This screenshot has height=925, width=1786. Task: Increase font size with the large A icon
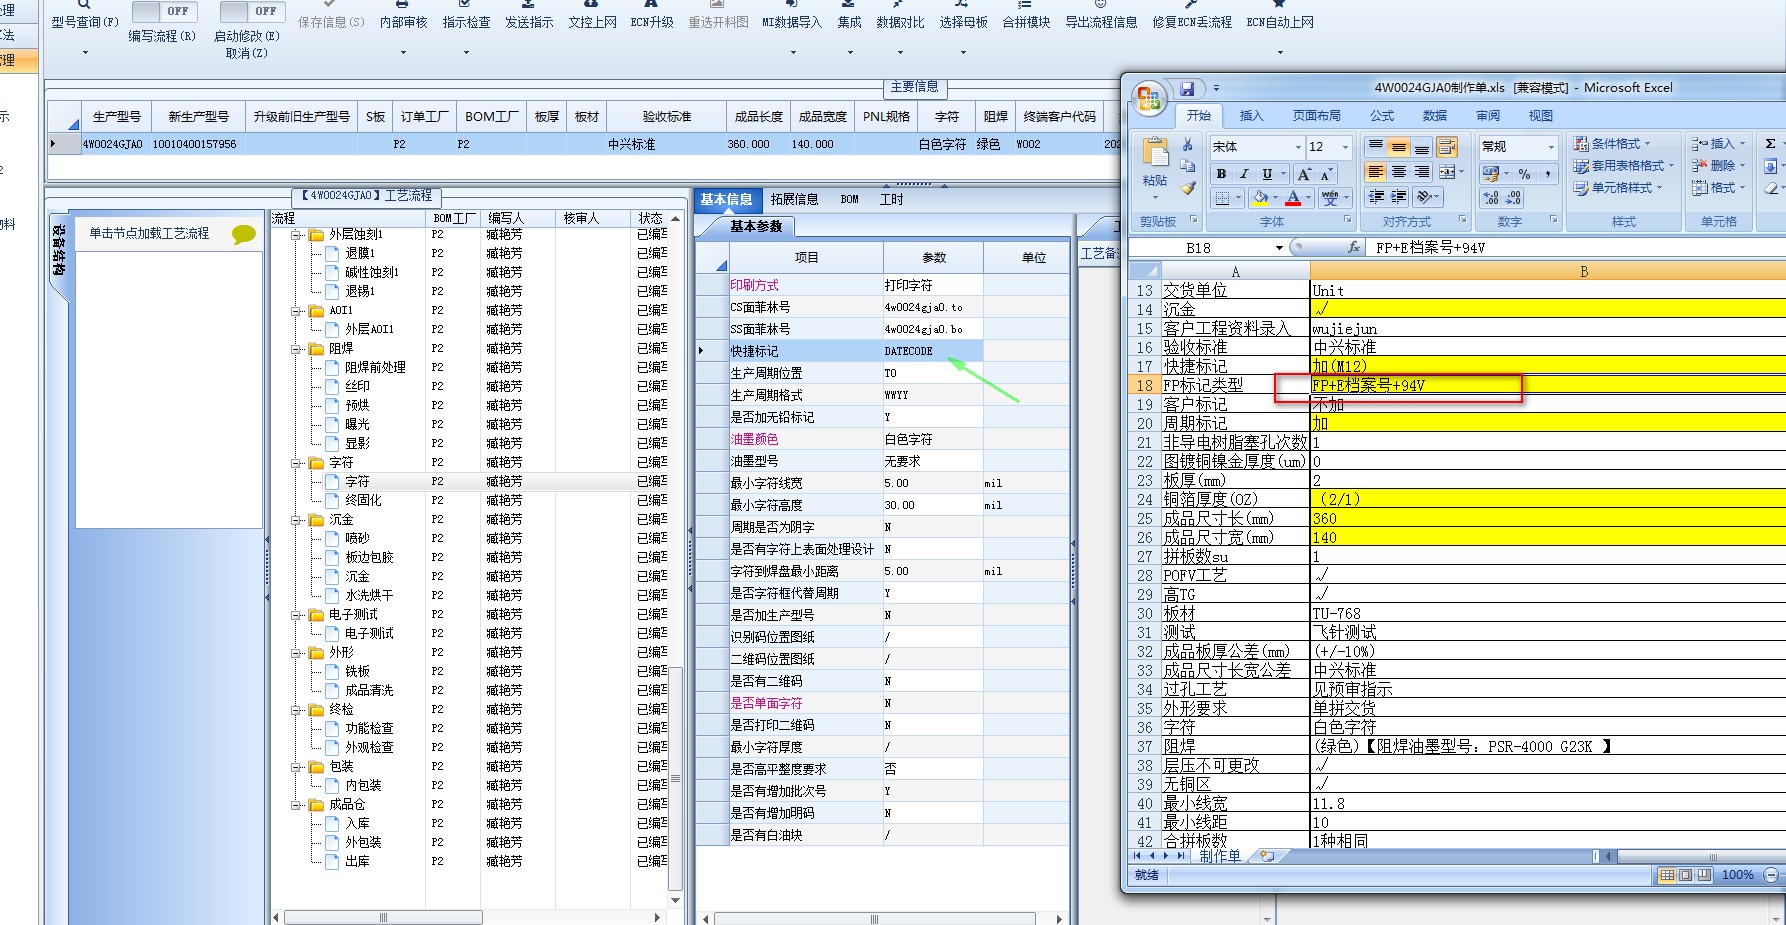[1304, 174]
